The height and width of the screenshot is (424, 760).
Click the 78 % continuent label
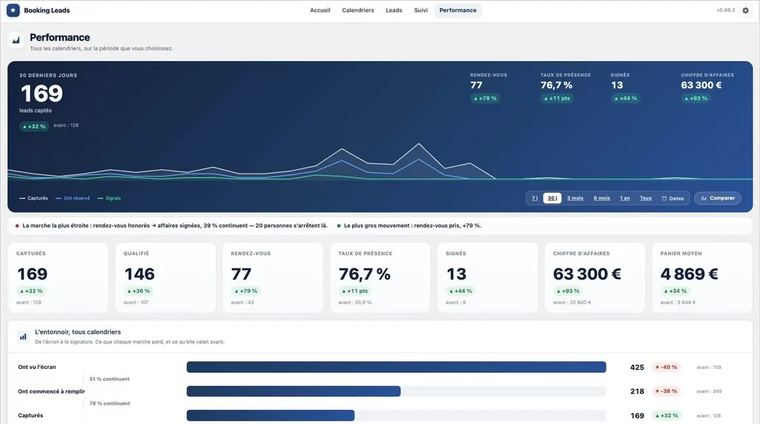tap(110, 403)
